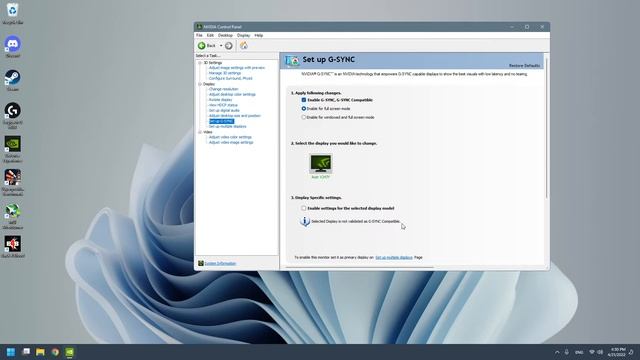This screenshot has width=640, height=360.
Task: Open the Display menu
Action: coord(243,36)
